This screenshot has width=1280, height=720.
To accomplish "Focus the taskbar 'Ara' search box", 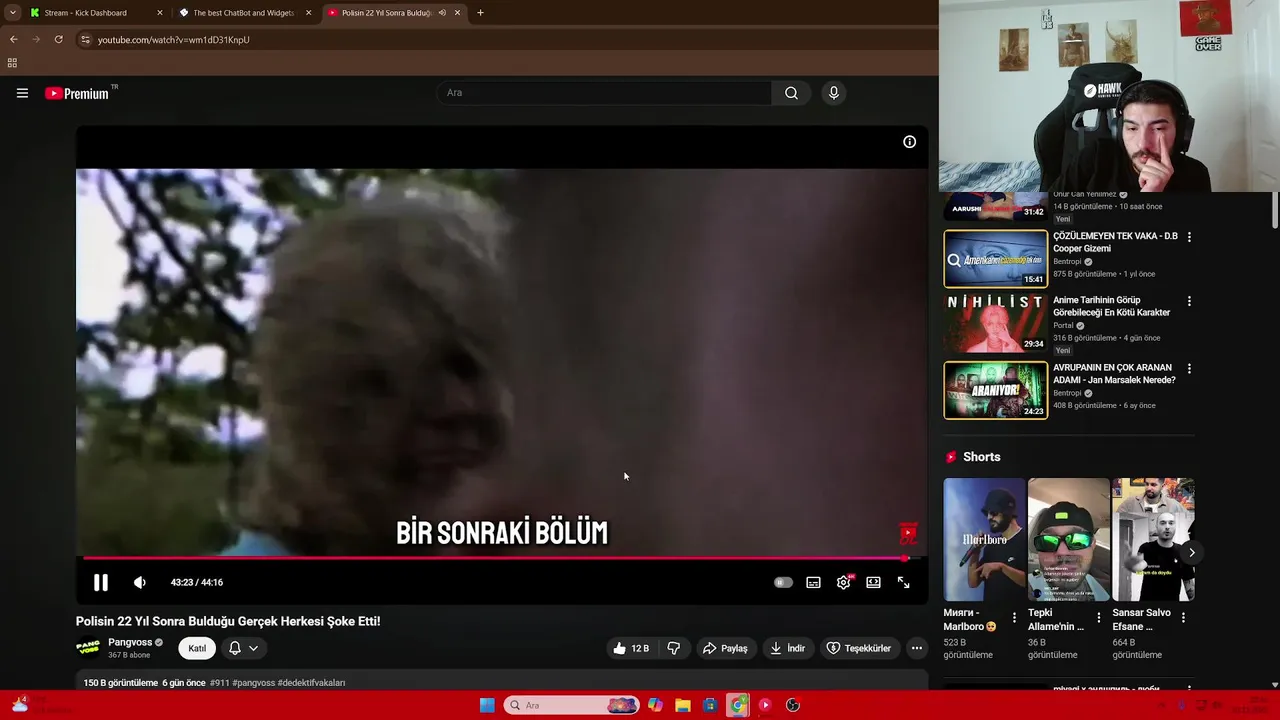I will pos(572,705).
